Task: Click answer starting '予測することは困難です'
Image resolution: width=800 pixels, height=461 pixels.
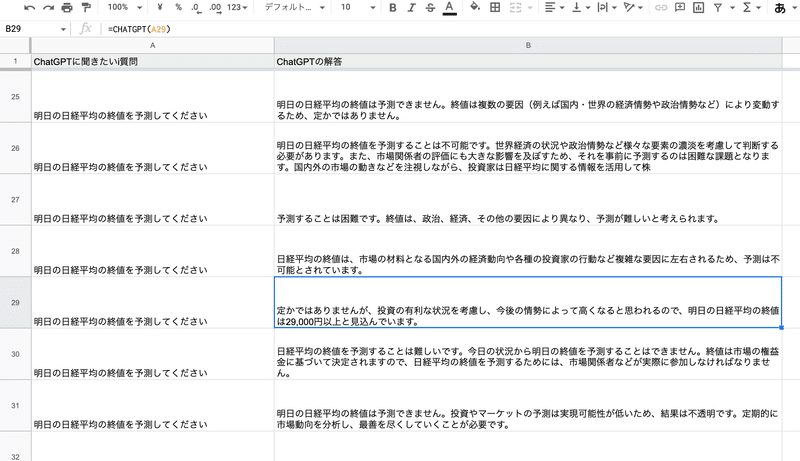Action: point(528,199)
